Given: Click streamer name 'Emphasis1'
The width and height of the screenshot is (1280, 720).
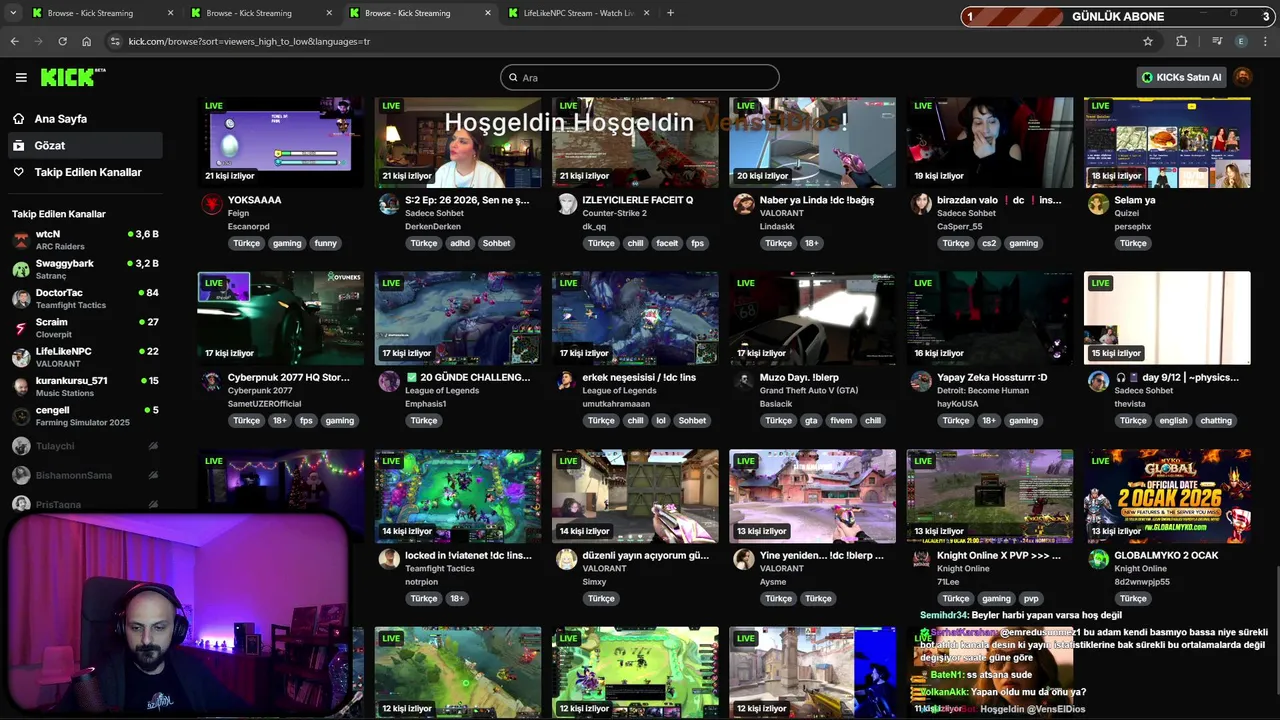Looking at the screenshot, I should [x=425, y=404].
